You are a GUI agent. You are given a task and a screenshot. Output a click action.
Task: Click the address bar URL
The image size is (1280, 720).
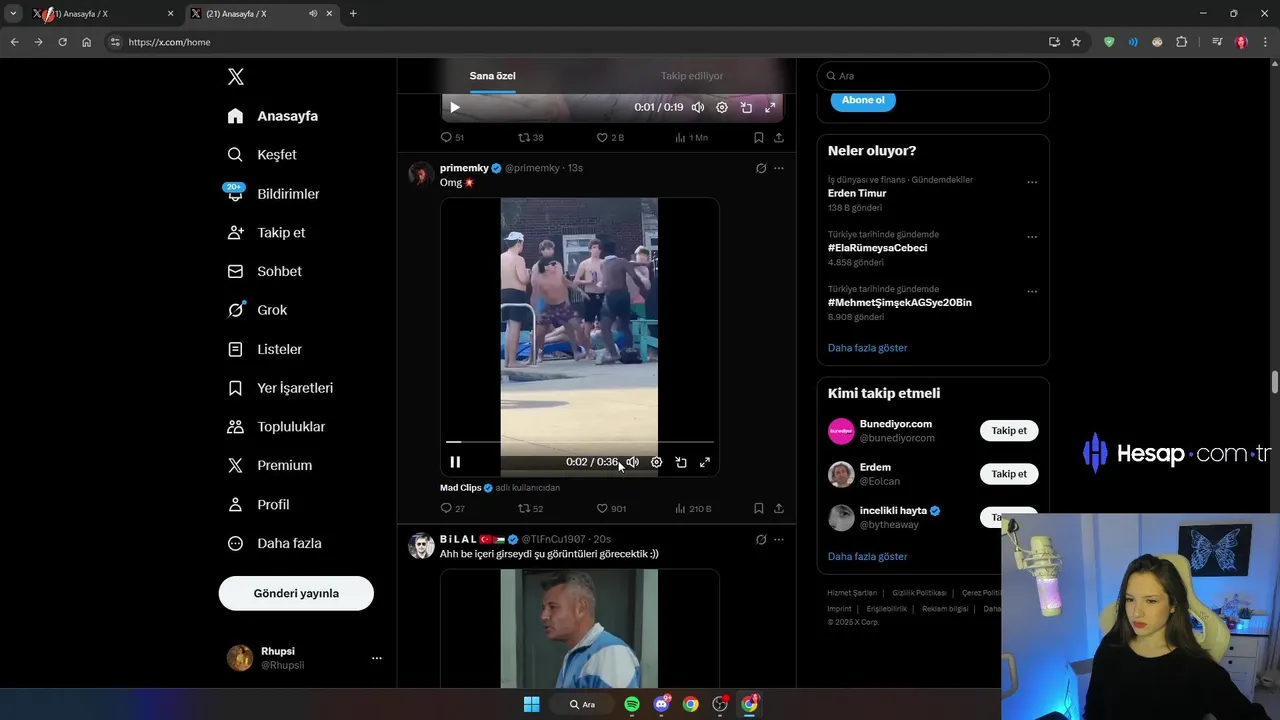pos(169,42)
